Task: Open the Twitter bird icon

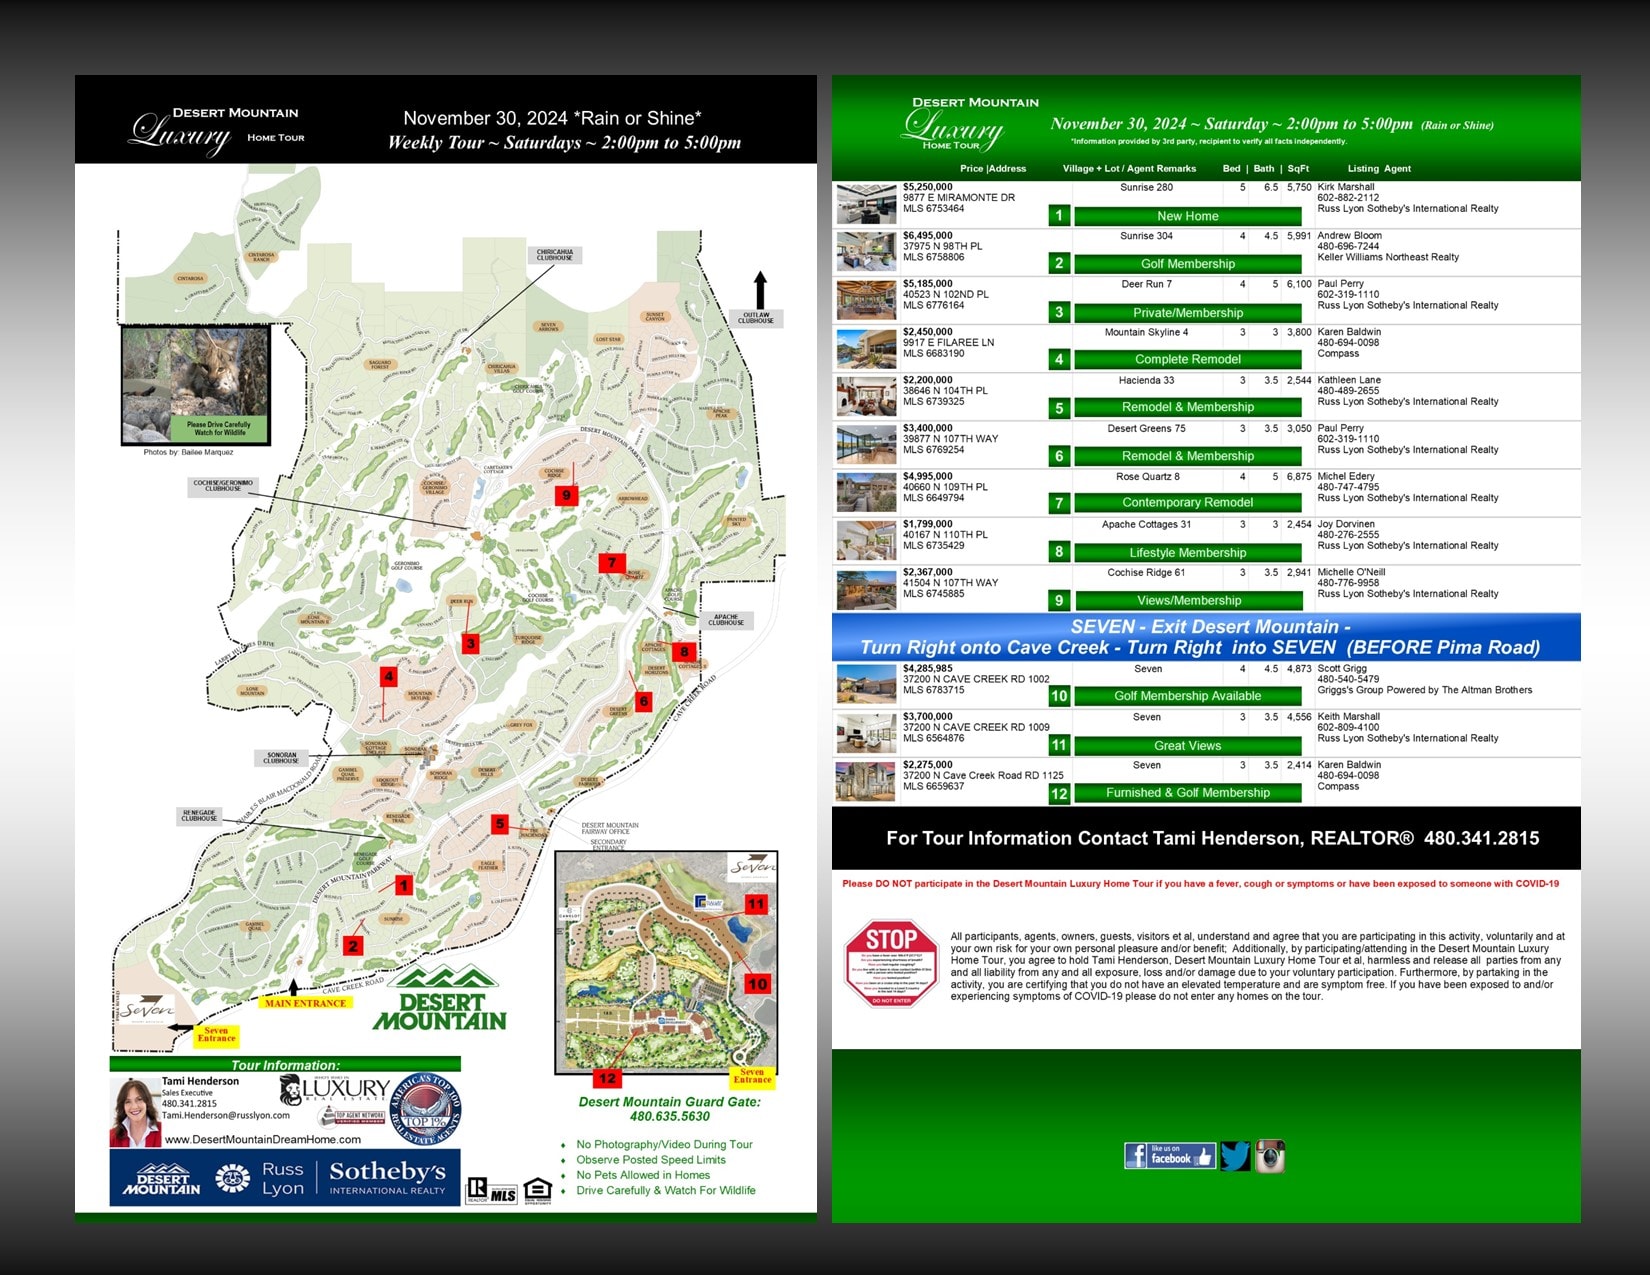Action: click(x=1234, y=1156)
